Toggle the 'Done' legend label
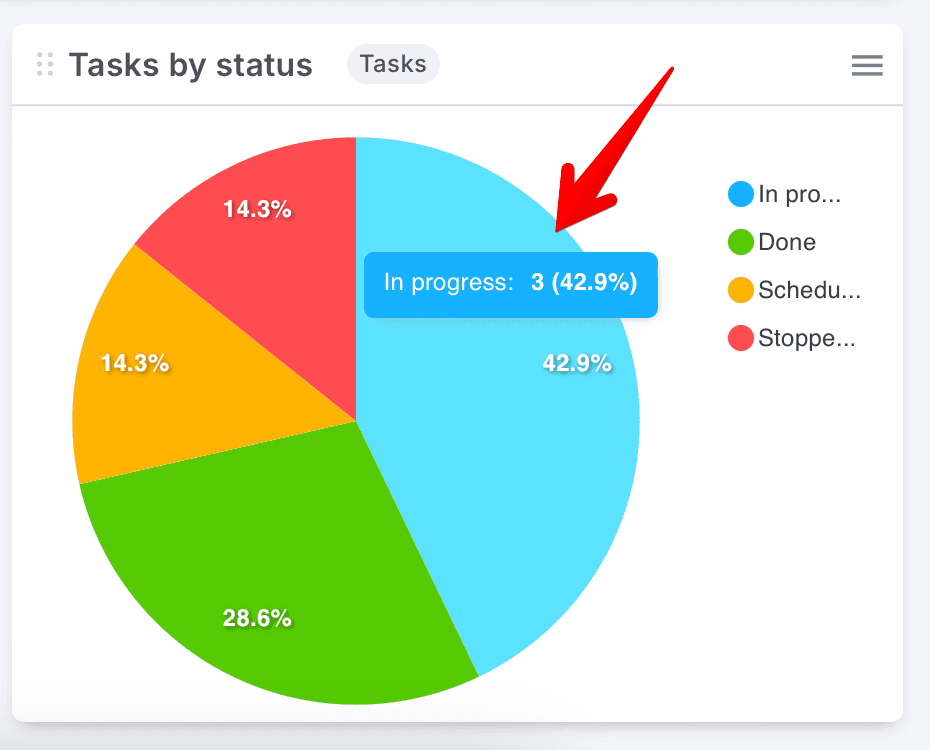The height and width of the screenshot is (750, 930). tap(787, 242)
